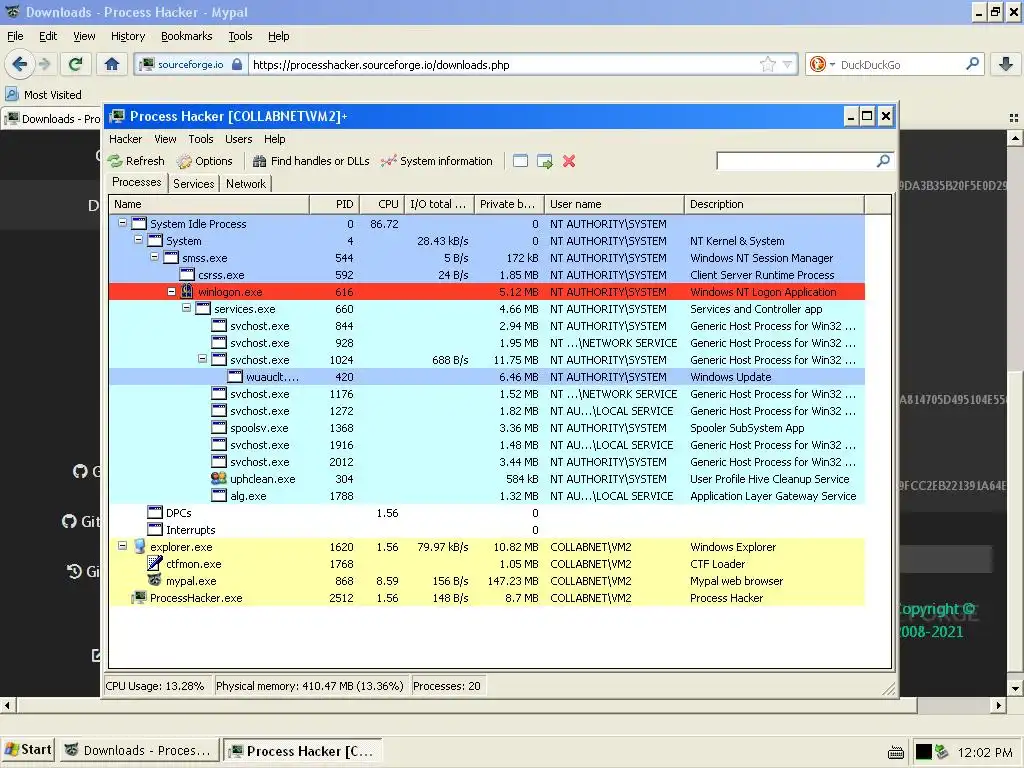Select DPCs row
This screenshot has width=1024, height=768.
coord(487,513)
